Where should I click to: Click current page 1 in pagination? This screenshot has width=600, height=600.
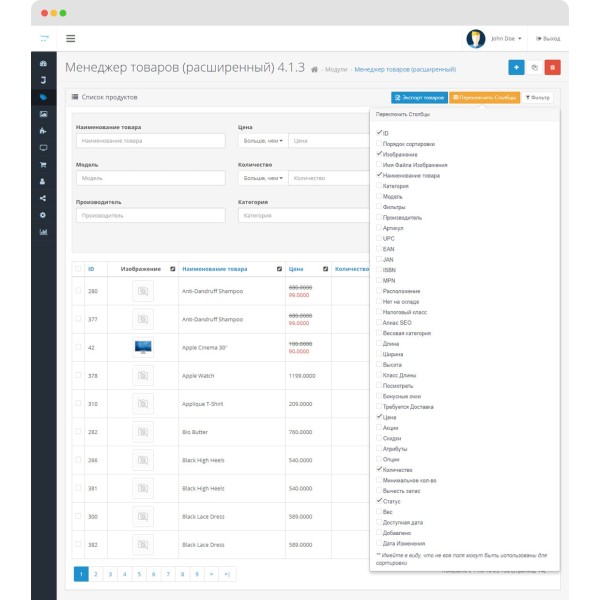click(81, 574)
